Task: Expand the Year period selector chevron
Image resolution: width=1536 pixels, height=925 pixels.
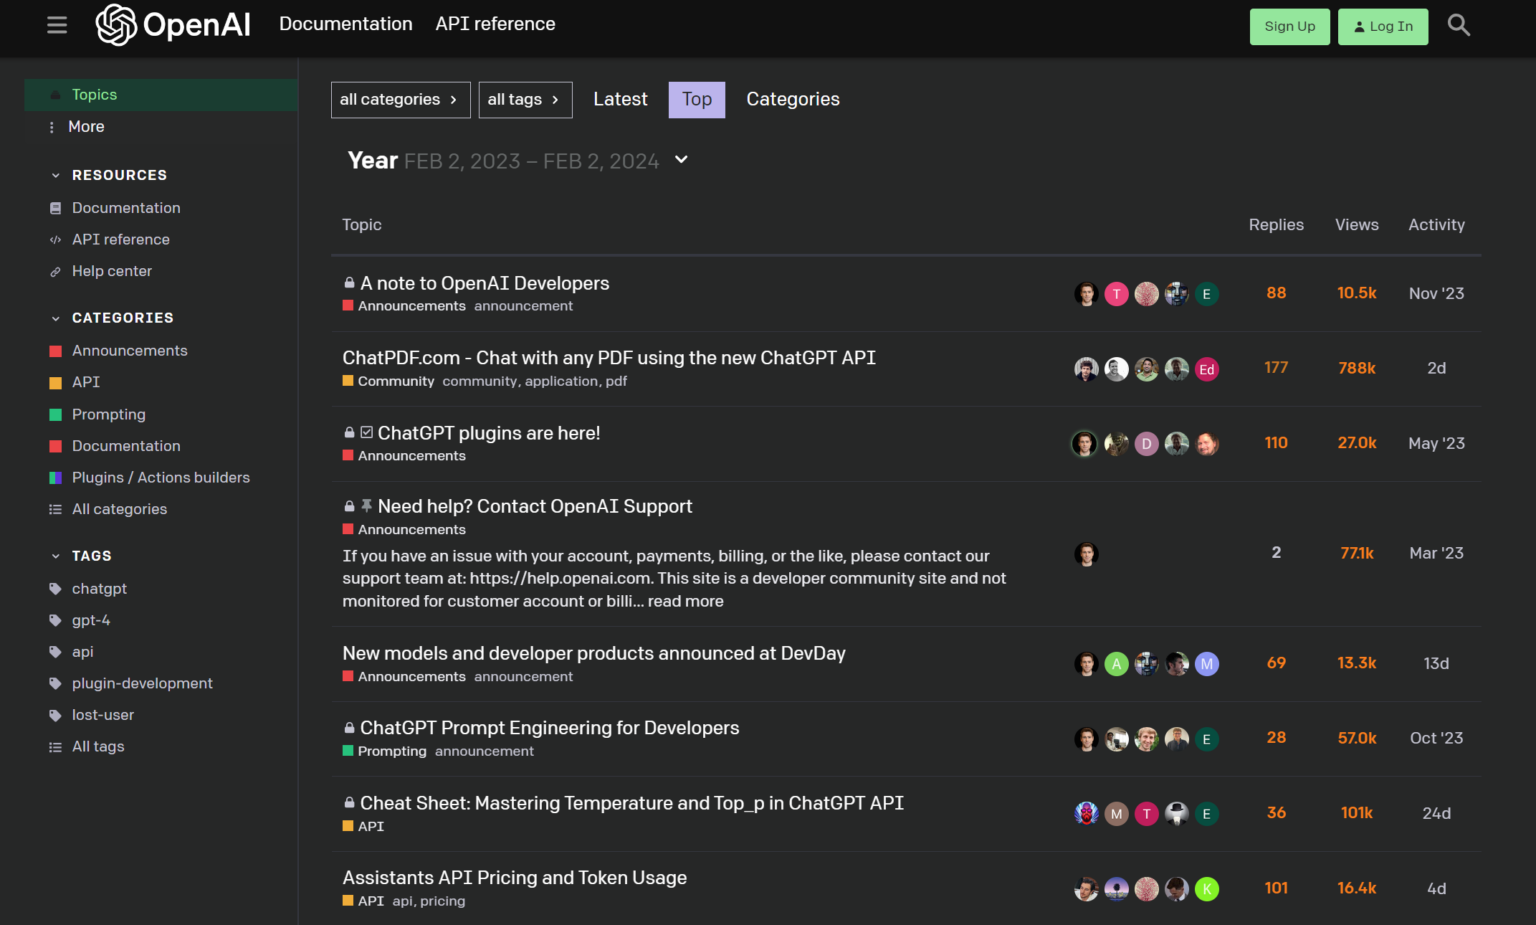Action: (681, 160)
